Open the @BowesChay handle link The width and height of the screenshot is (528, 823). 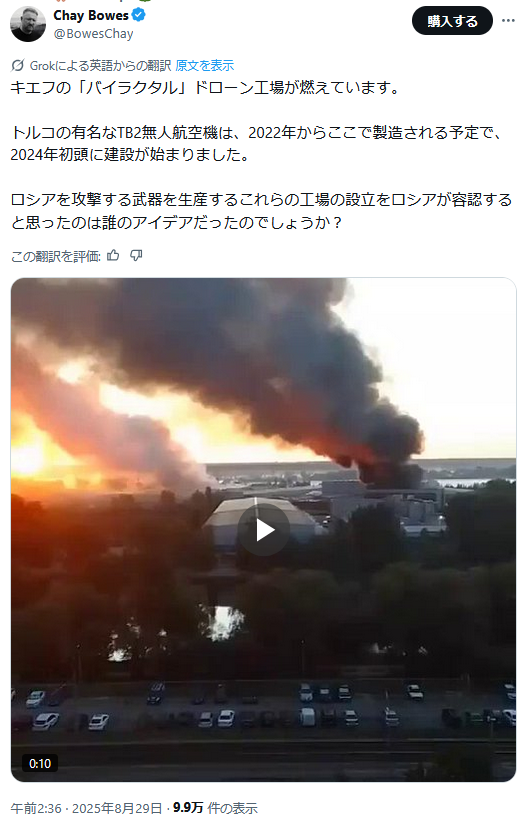pos(93,34)
